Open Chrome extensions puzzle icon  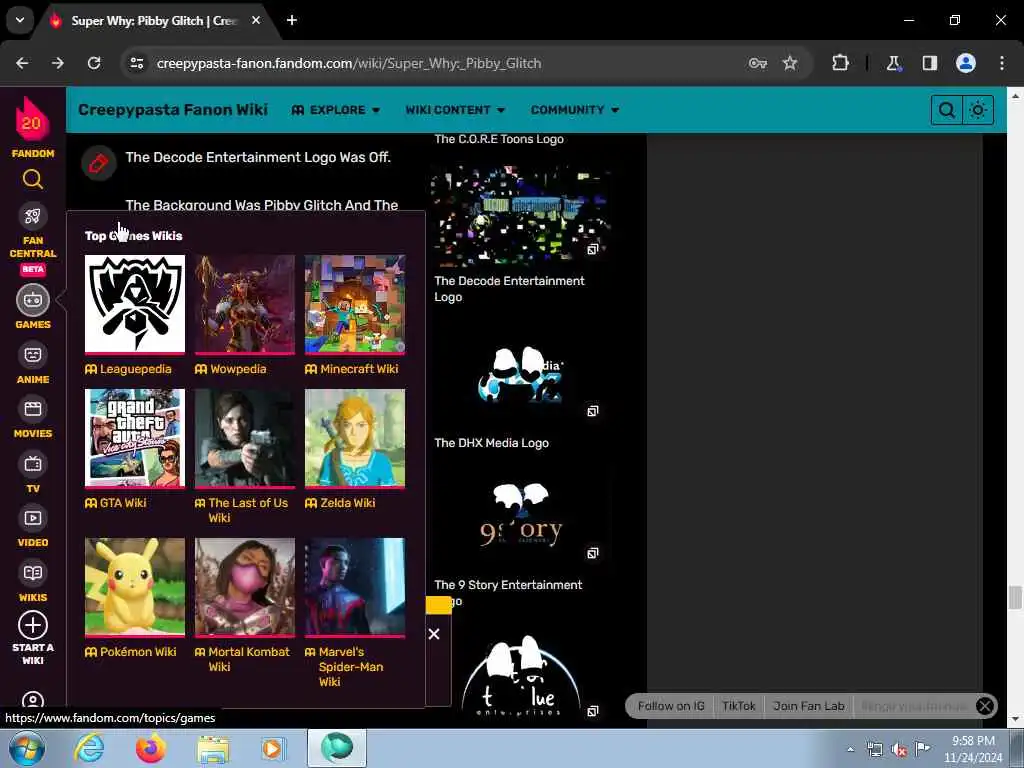pyautogui.click(x=840, y=63)
